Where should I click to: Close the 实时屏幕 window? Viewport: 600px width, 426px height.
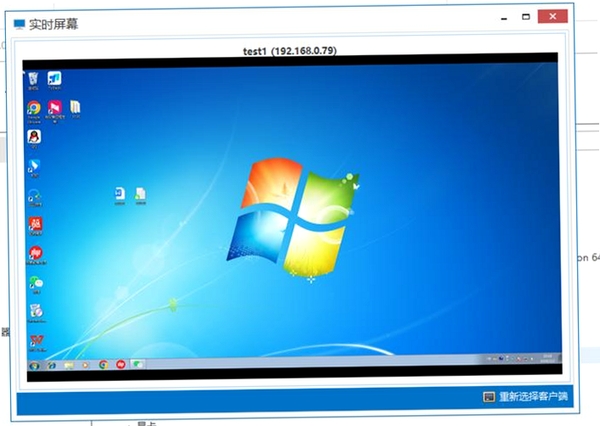tap(553, 16)
